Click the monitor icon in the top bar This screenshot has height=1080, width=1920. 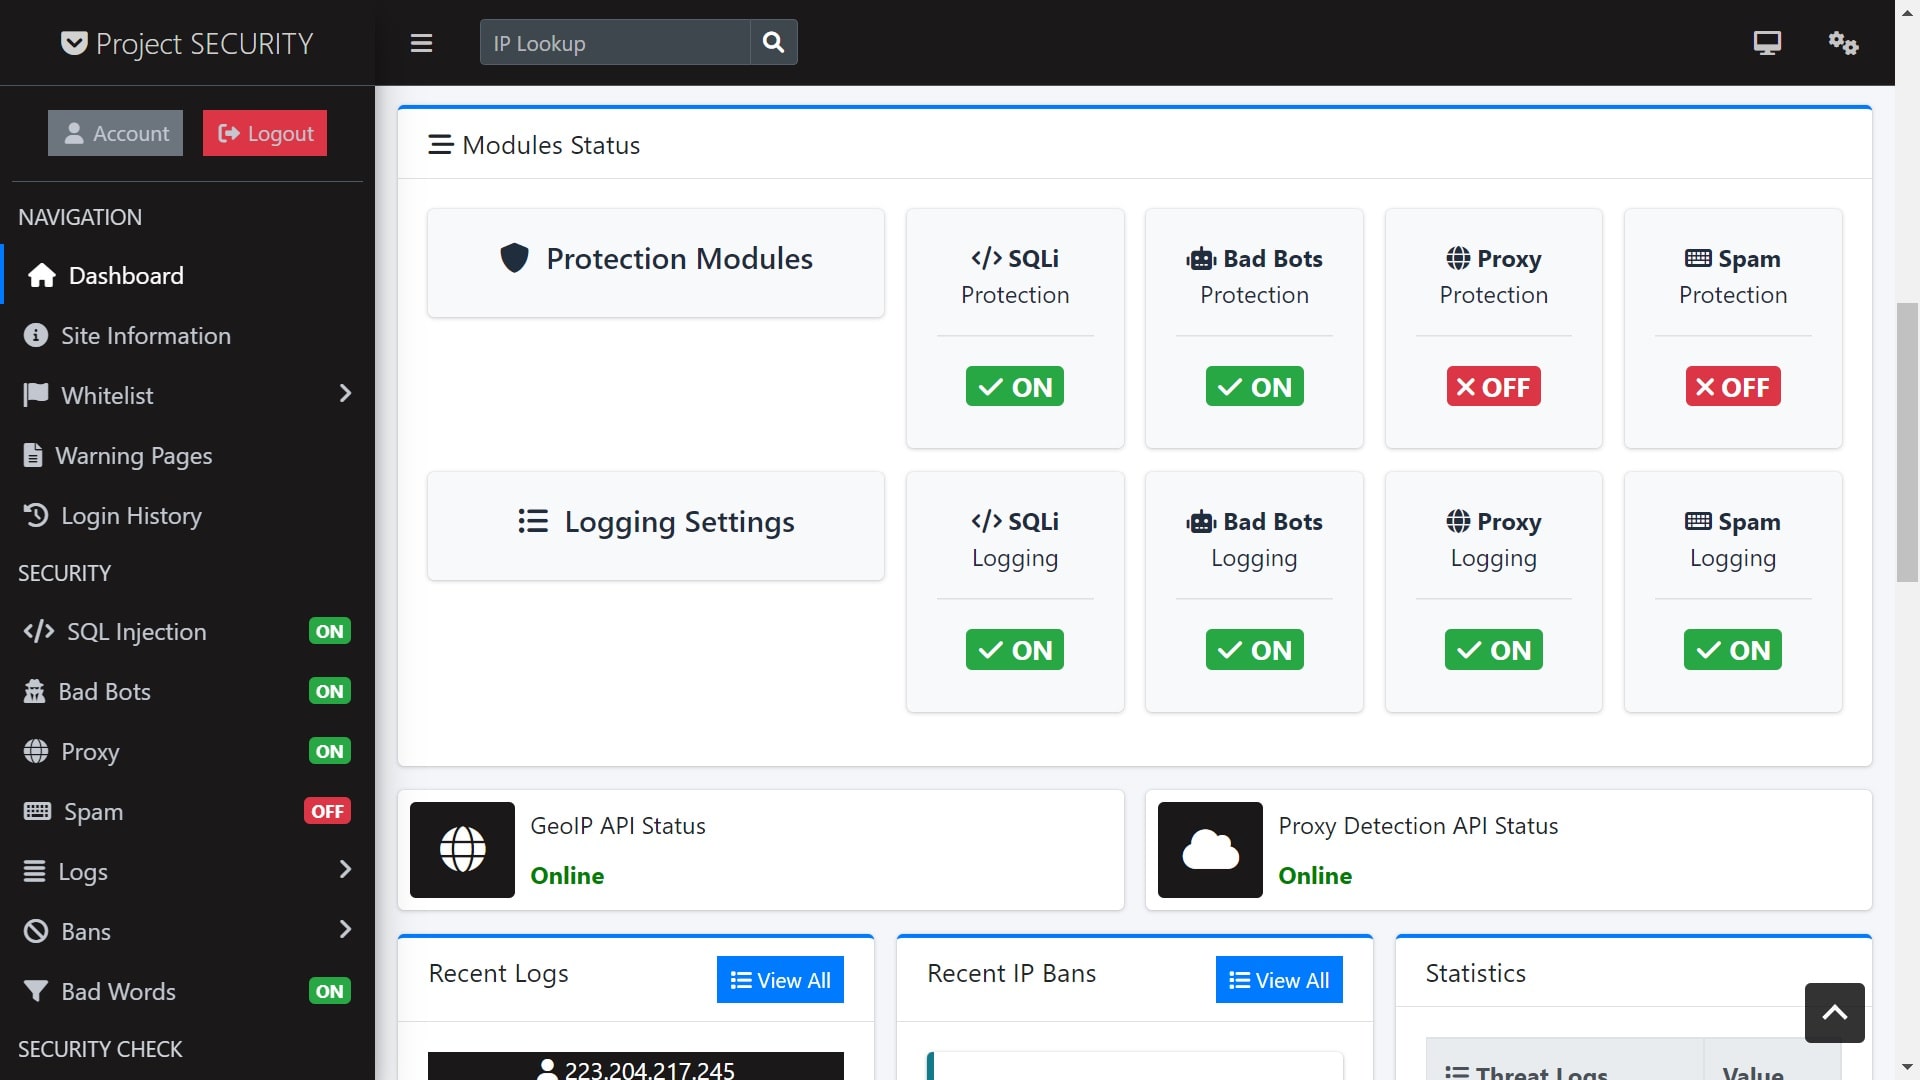pos(1766,42)
